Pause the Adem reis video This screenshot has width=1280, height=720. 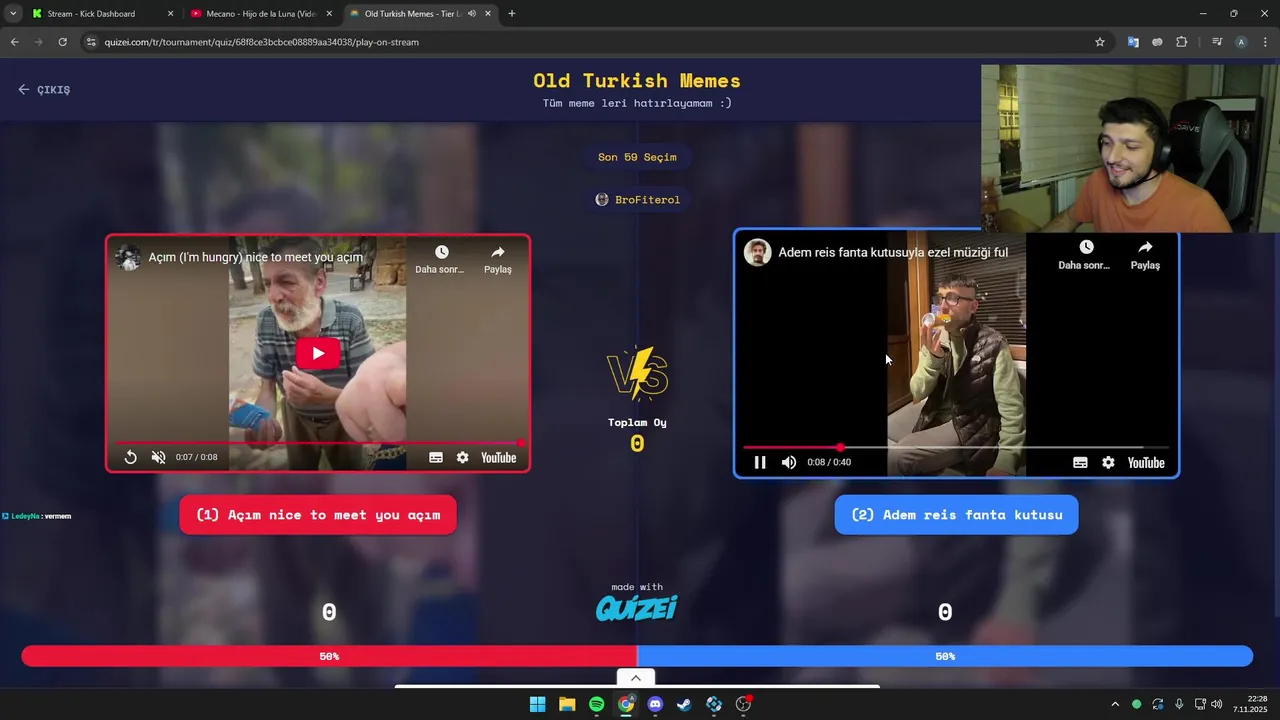[760, 462]
